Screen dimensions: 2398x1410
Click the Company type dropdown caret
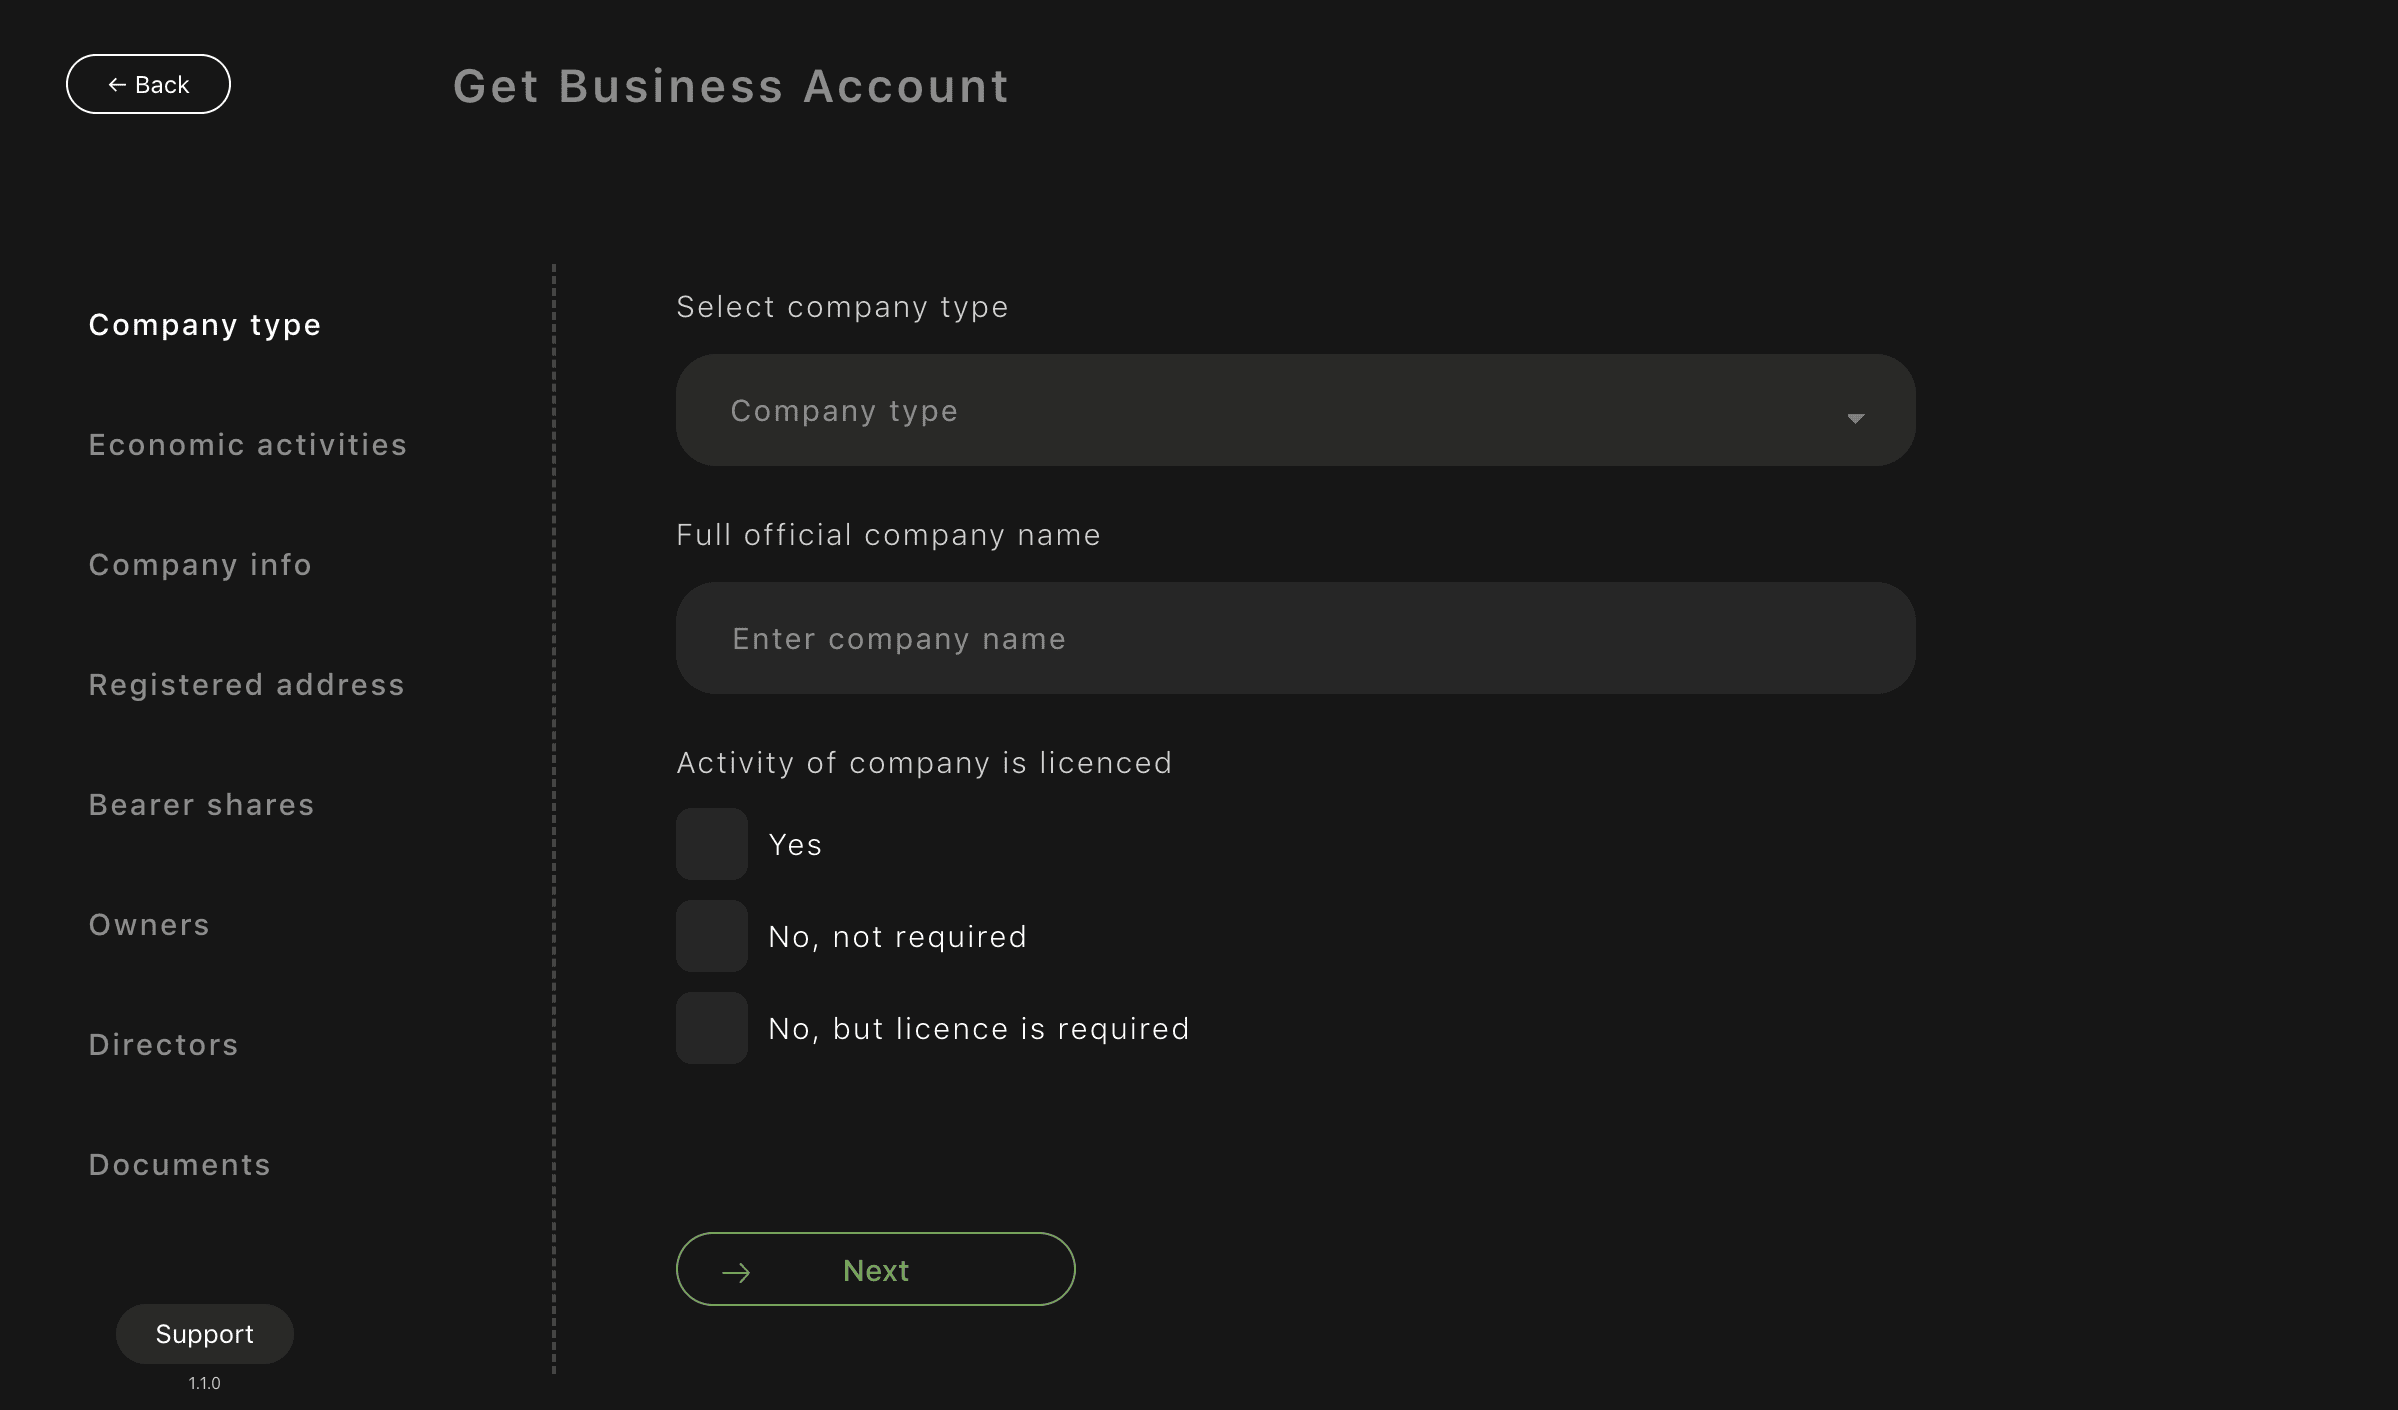pyautogui.click(x=1855, y=418)
